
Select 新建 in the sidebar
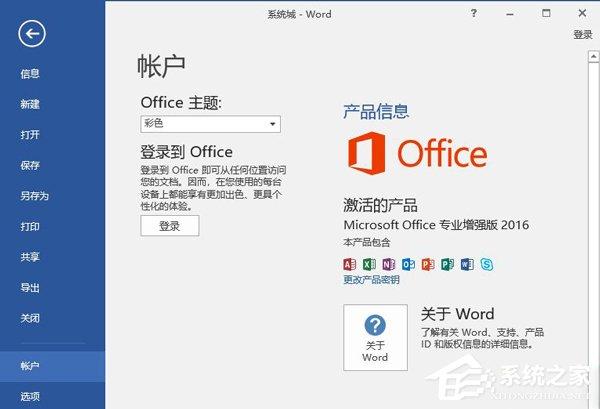(30, 104)
